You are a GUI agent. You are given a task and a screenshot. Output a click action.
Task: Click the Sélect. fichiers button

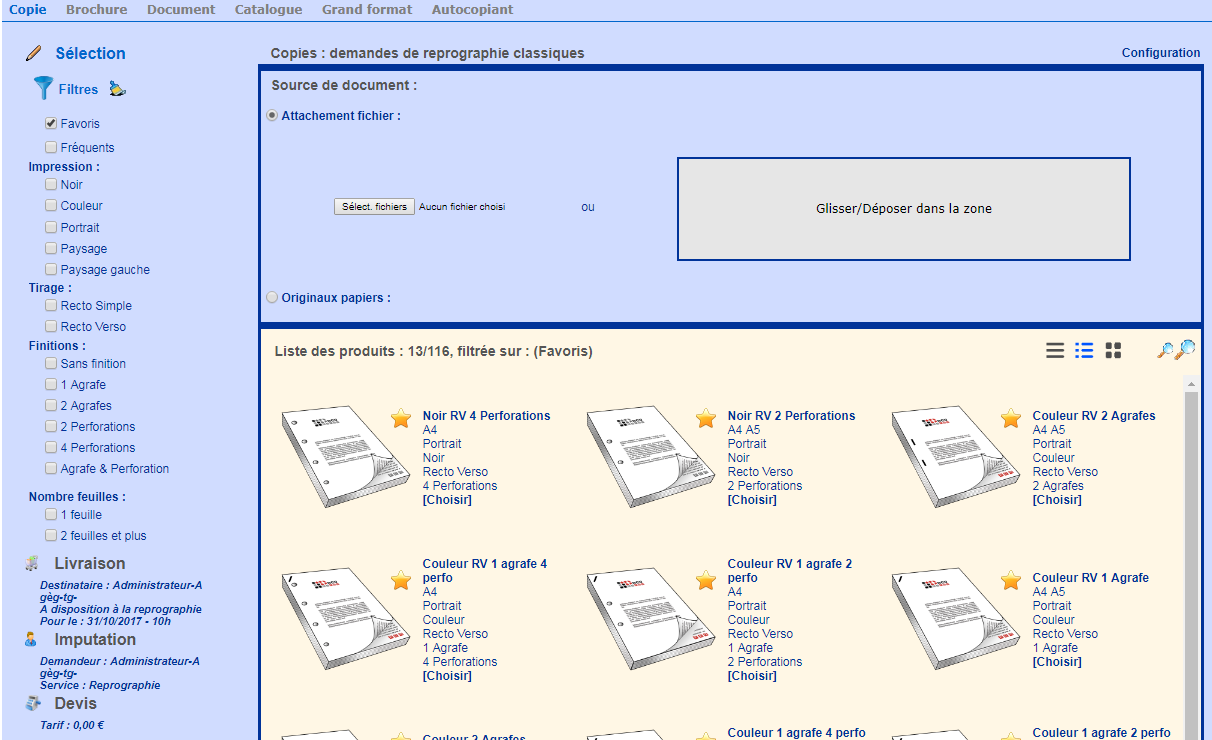[374, 207]
